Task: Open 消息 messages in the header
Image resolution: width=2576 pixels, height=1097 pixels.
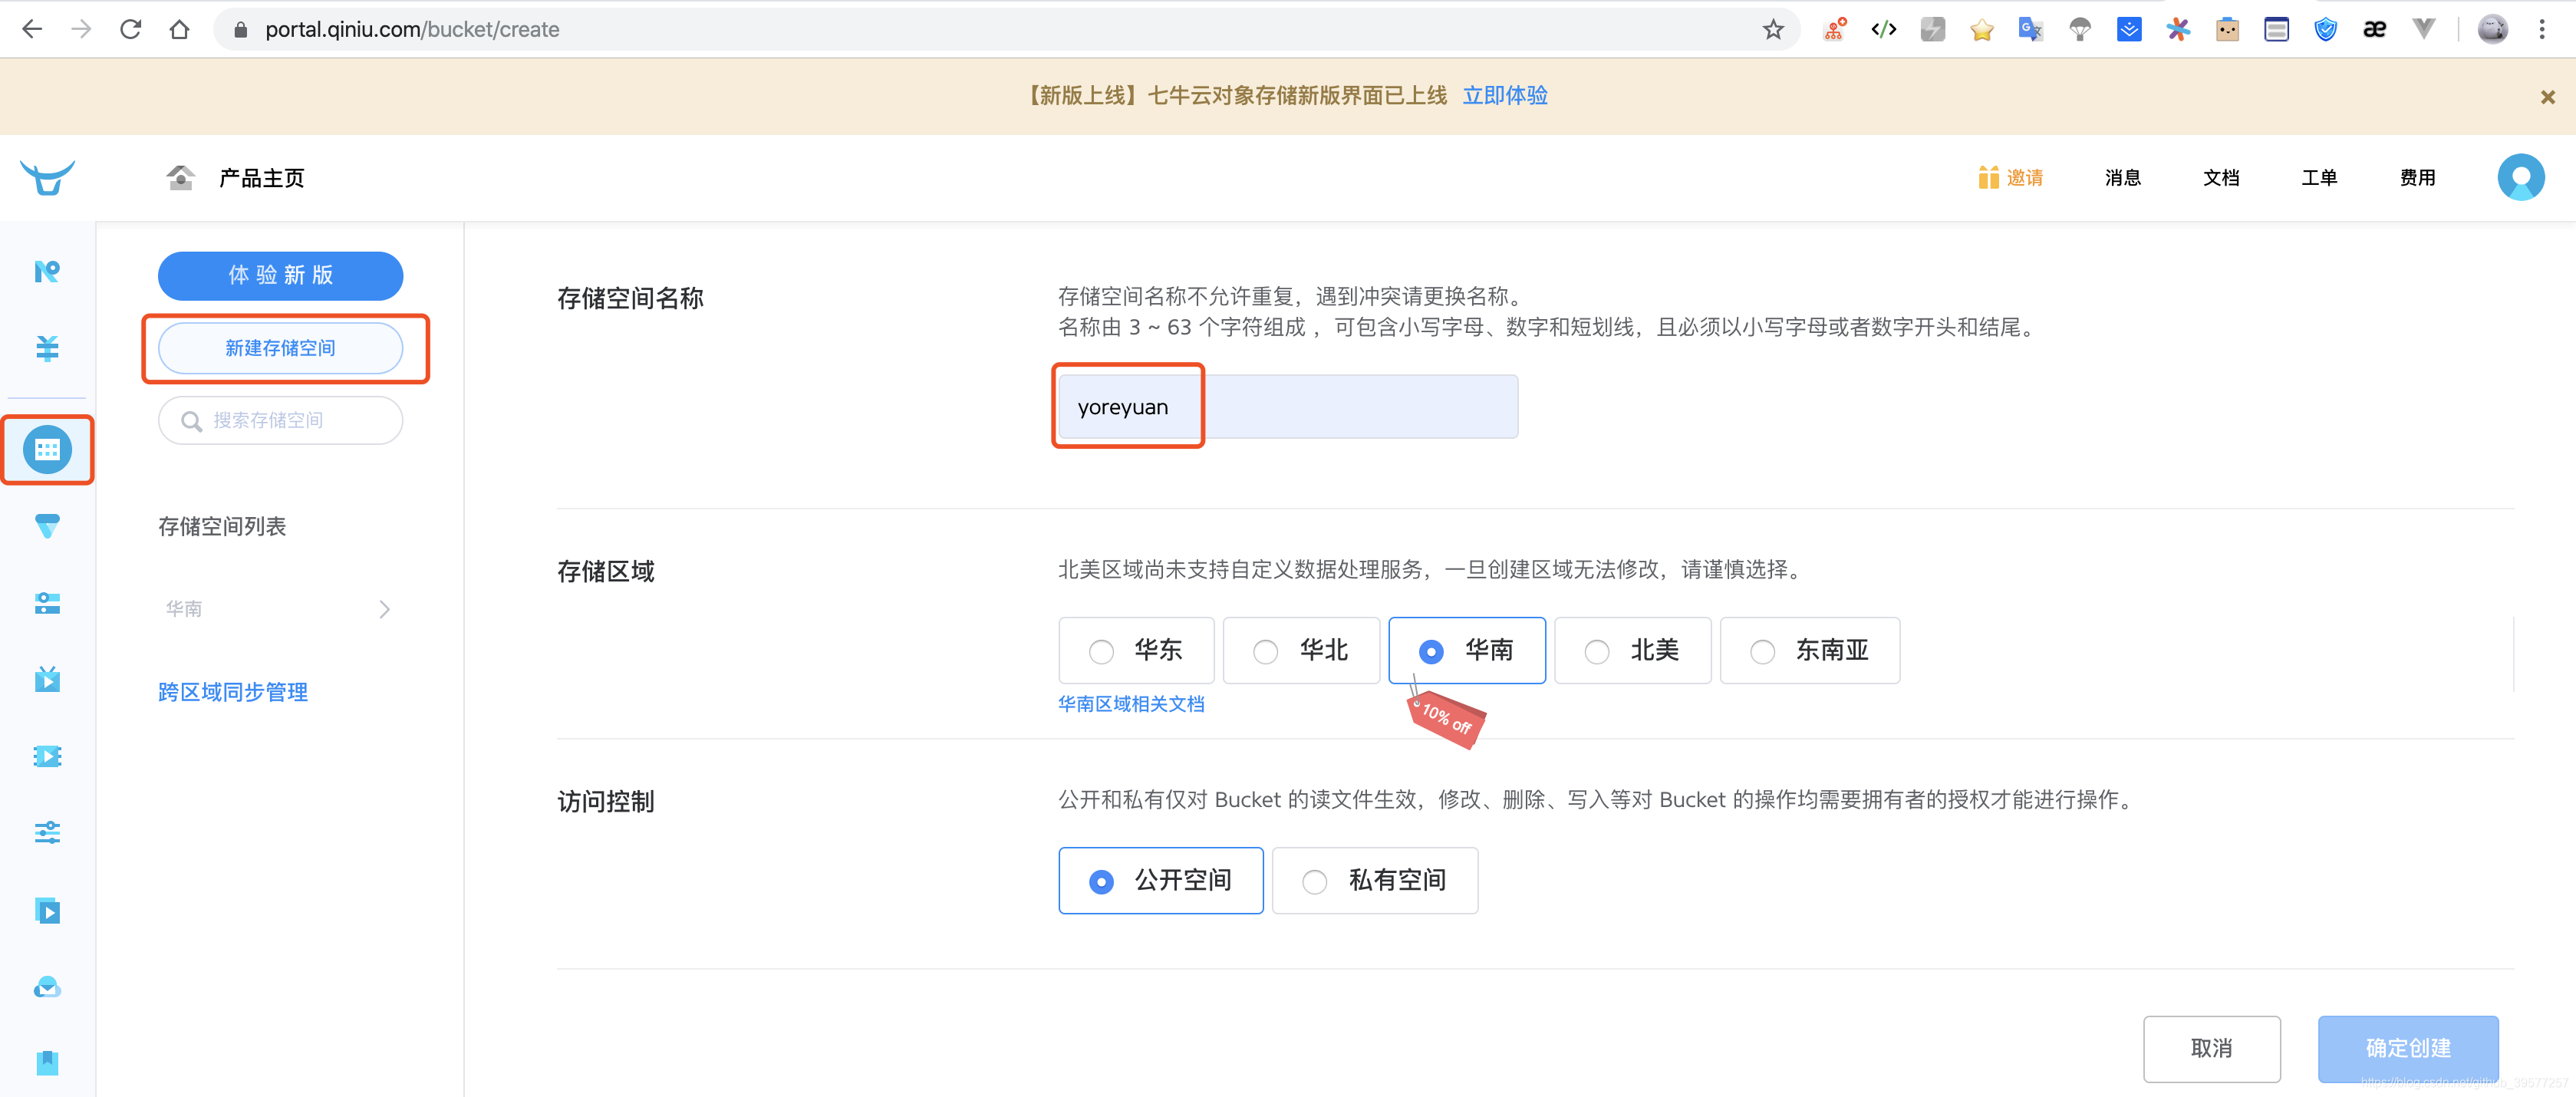Action: coord(2122,177)
